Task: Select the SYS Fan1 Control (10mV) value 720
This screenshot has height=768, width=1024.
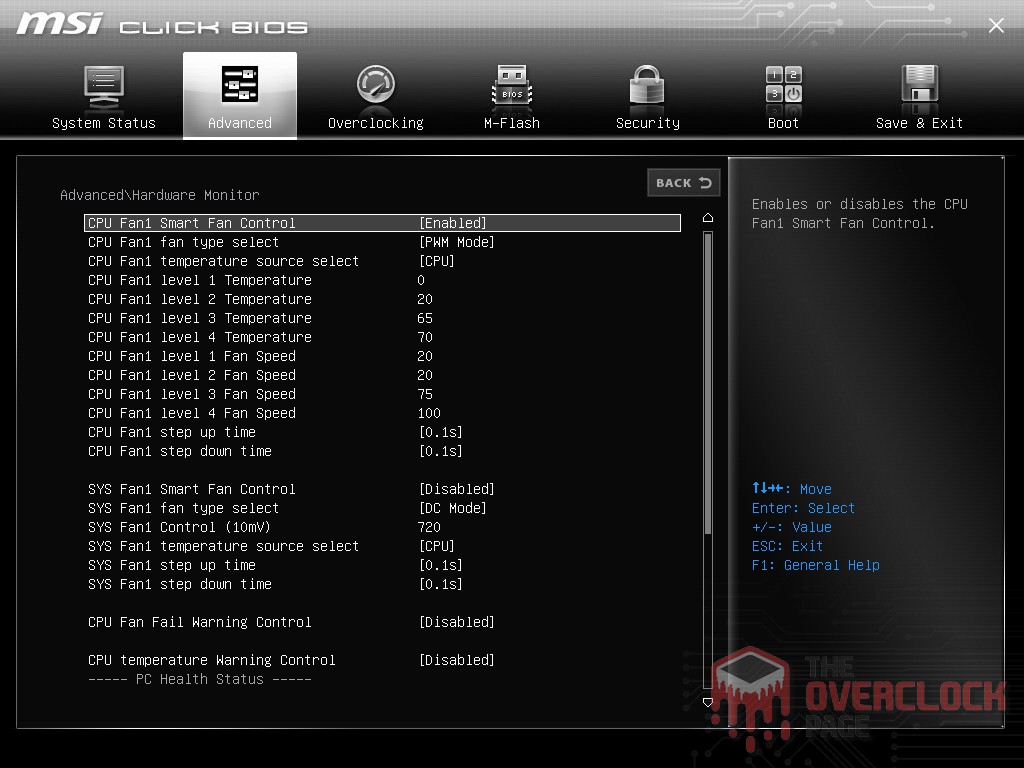Action: tap(429, 527)
